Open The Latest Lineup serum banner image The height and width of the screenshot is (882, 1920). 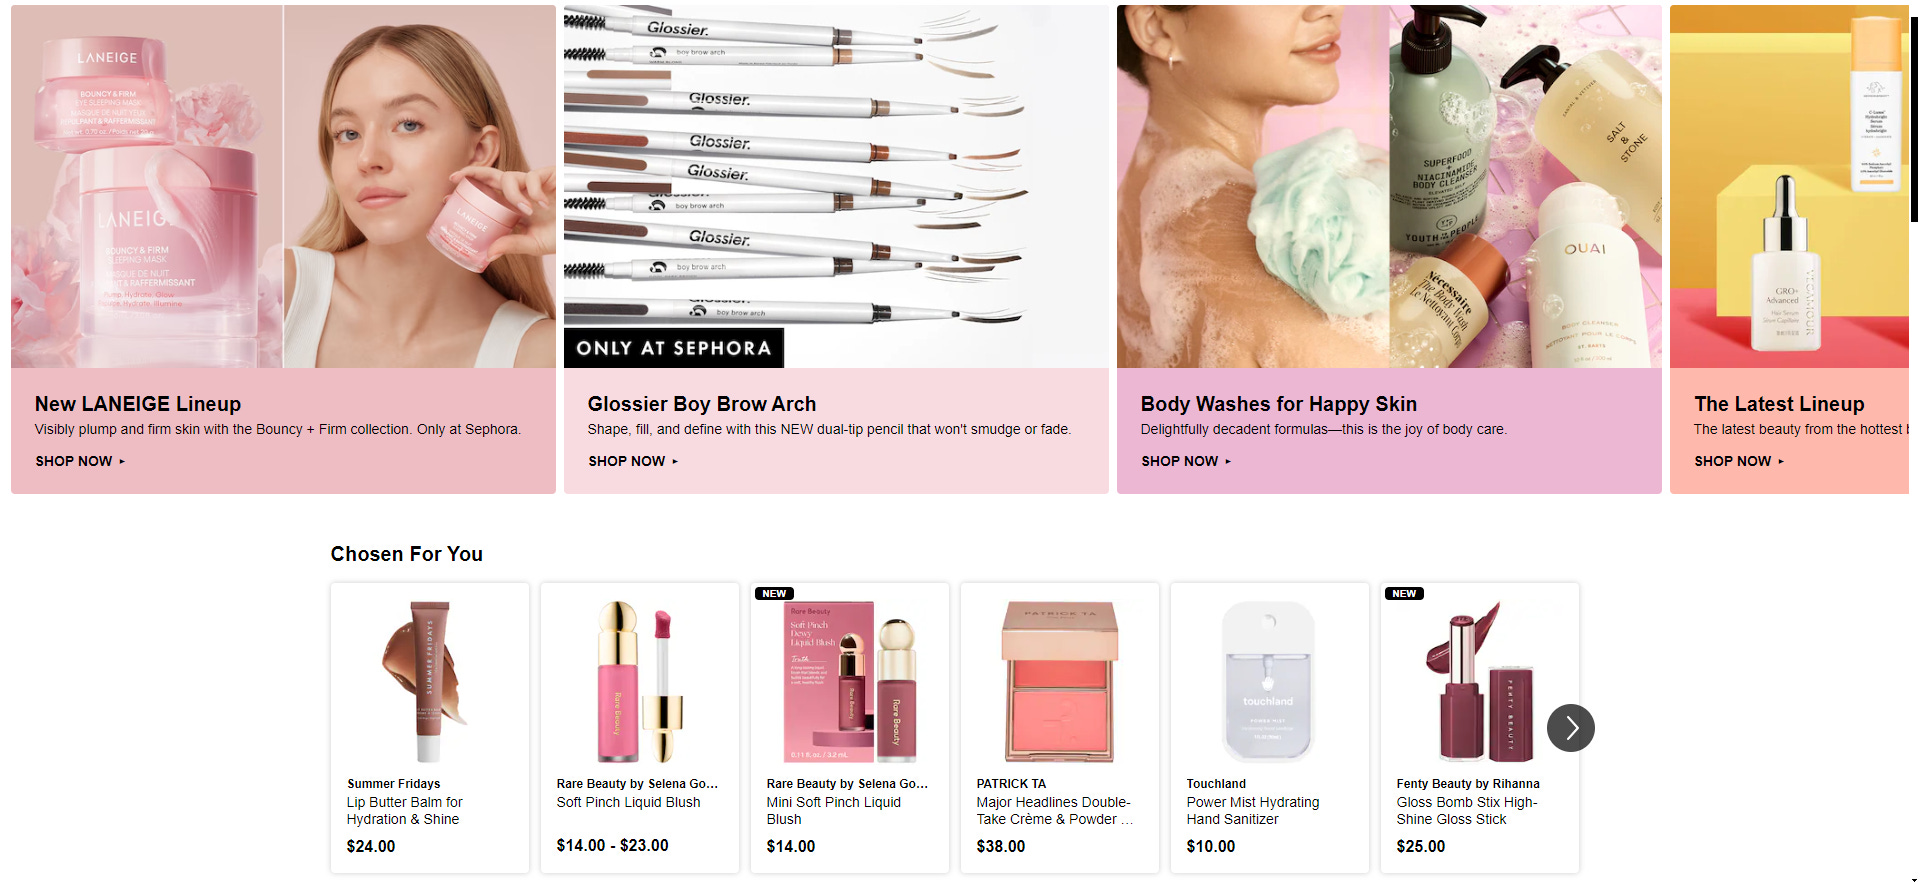point(1789,186)
